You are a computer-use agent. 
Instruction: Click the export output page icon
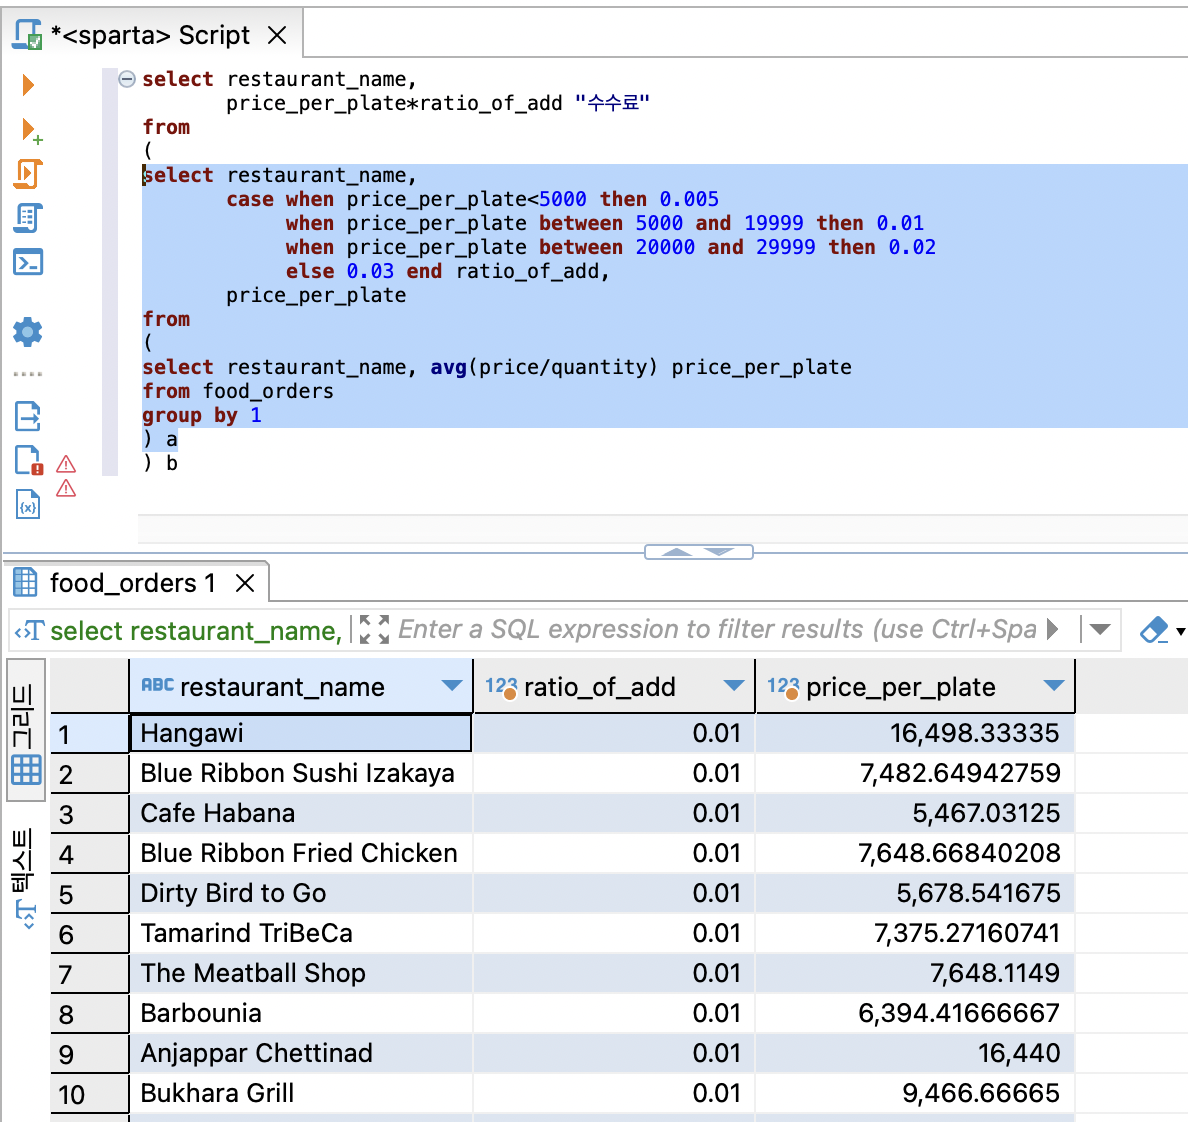[x=28, y=416]
